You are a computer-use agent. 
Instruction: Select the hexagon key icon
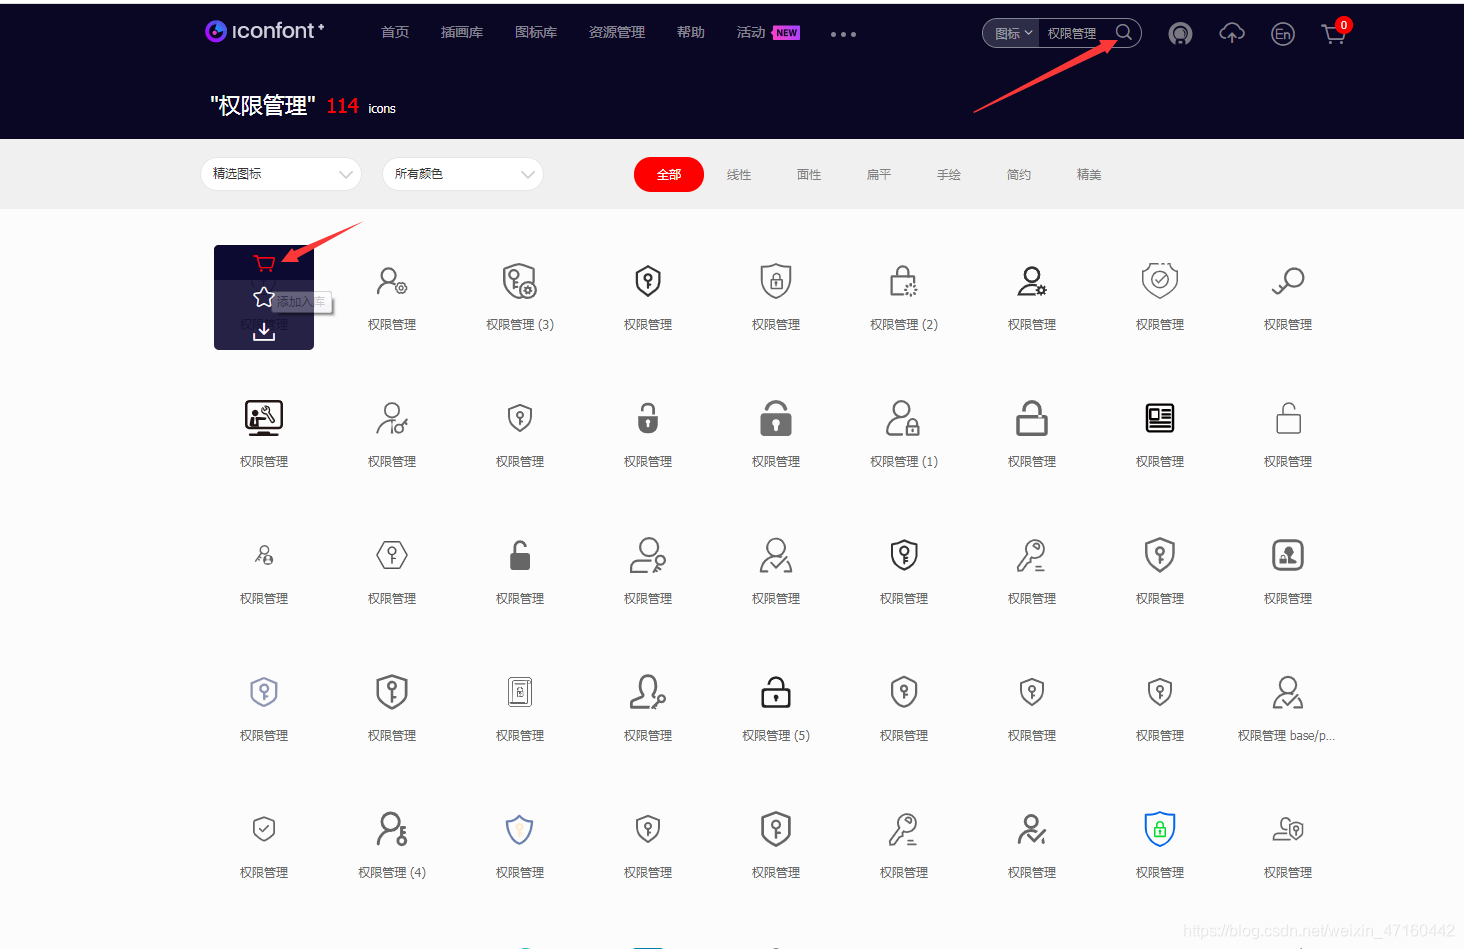tap(392, 555)
